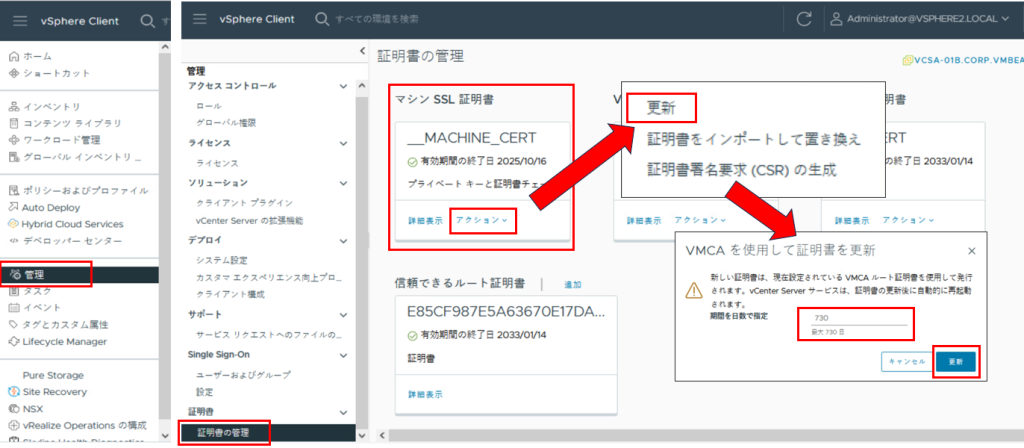The image size is (1024, 448).
Task: Open vCenter Server の拡張機能
Action: 249,220
